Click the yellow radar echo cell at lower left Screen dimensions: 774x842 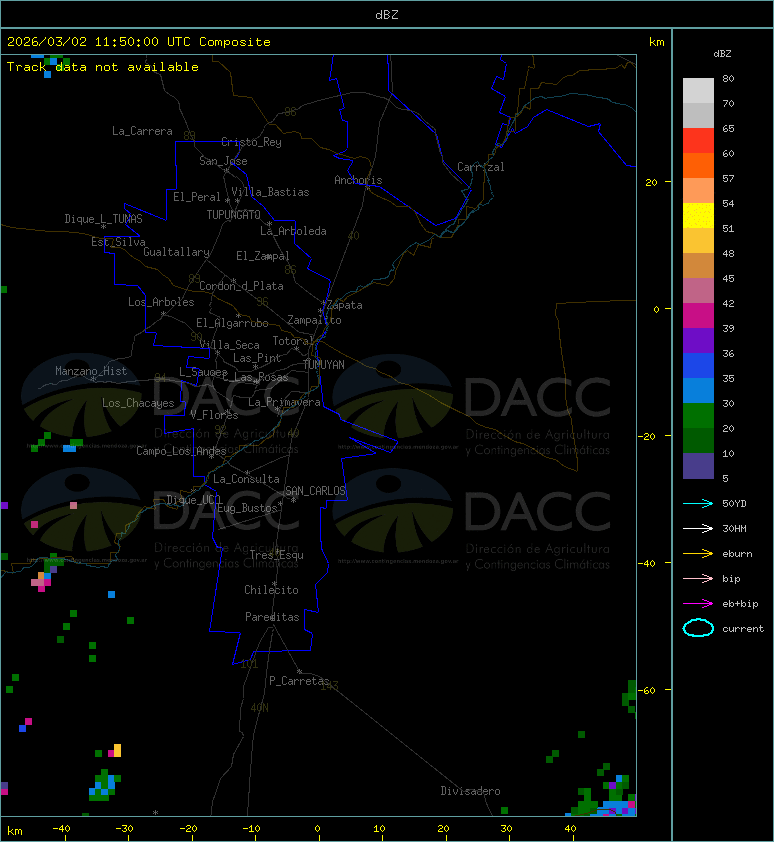(117, 750)
